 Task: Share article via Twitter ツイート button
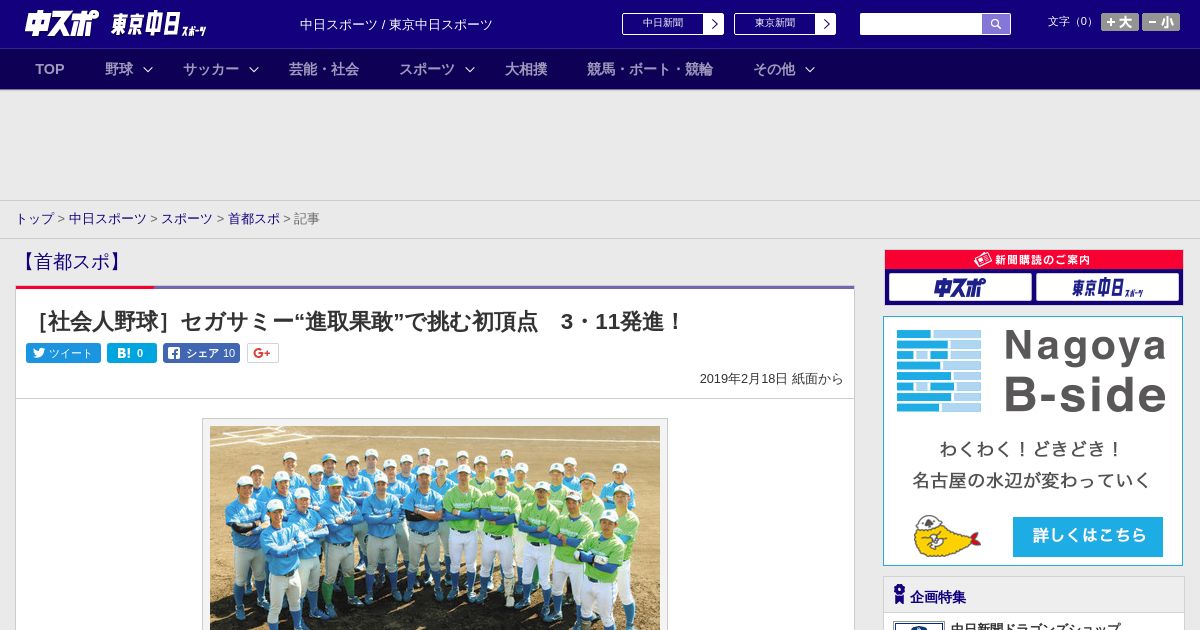[x=63, y=353]
